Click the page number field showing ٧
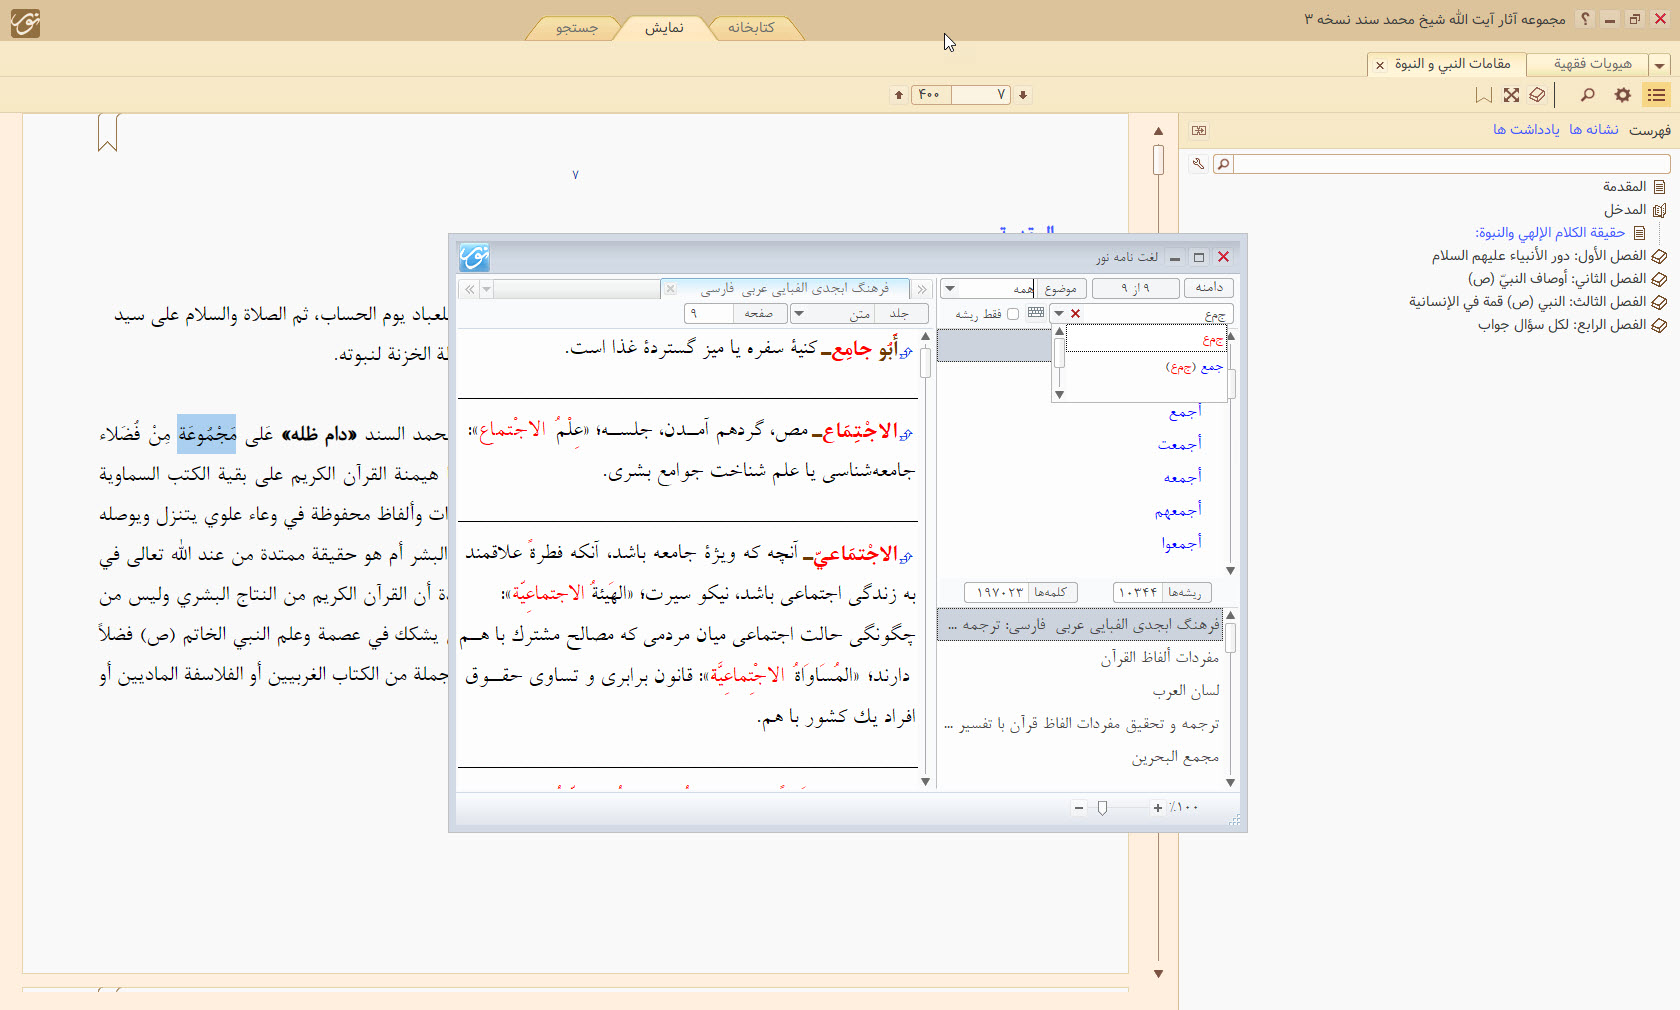The height and width of the screenshot is (1010, 1680). 982,95
